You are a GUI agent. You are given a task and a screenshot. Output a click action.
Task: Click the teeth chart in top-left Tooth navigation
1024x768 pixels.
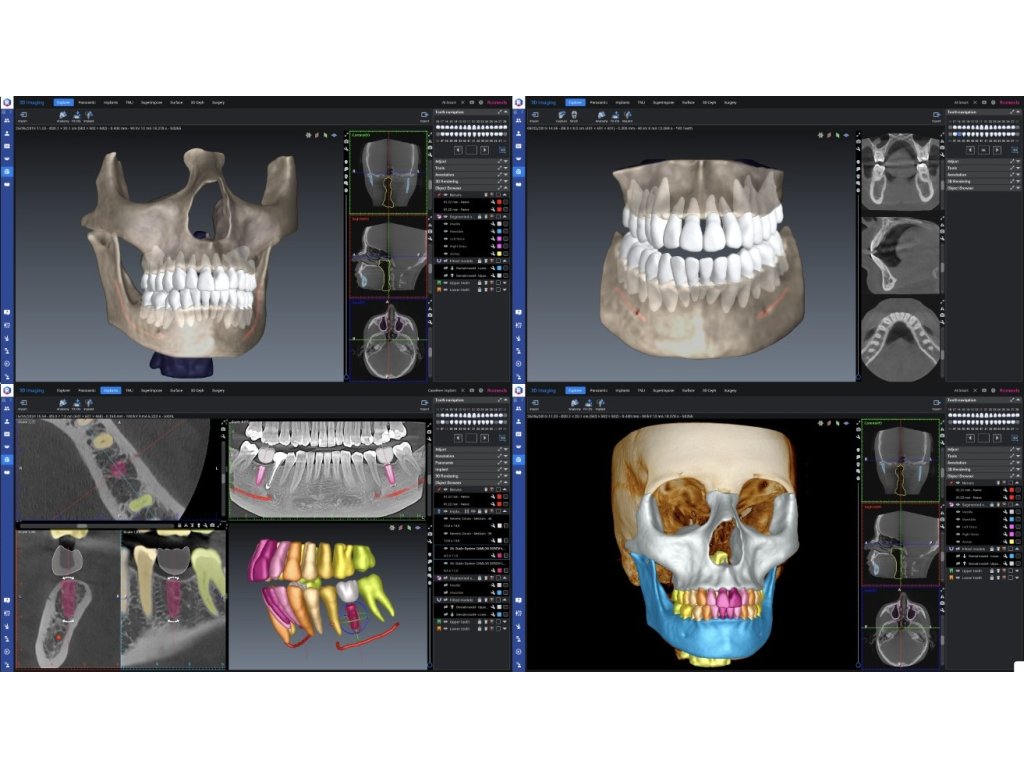click(472, 131)
